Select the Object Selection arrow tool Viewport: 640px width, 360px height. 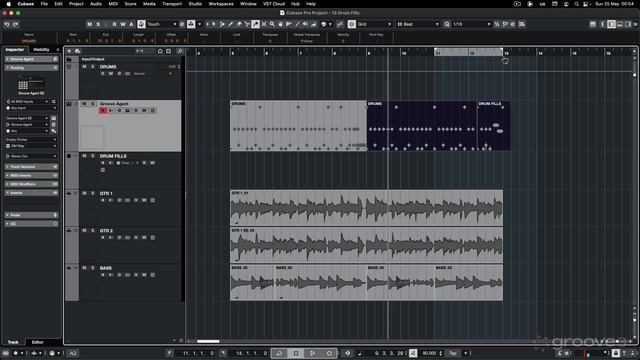(214, 24)
